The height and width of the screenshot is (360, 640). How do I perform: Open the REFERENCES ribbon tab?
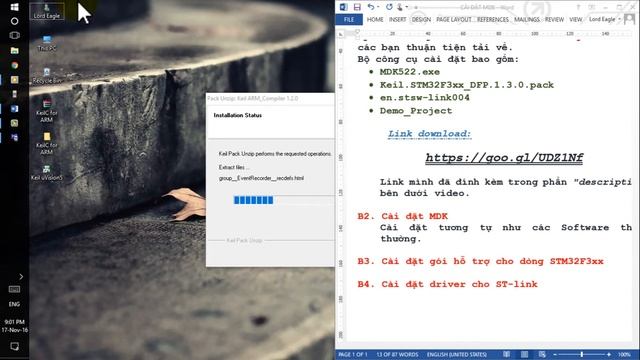pos(493,20)
